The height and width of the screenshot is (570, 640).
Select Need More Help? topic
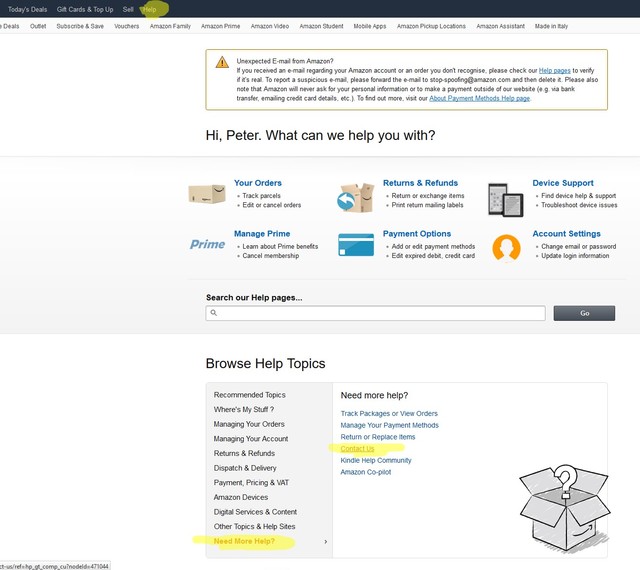(244, 541)
